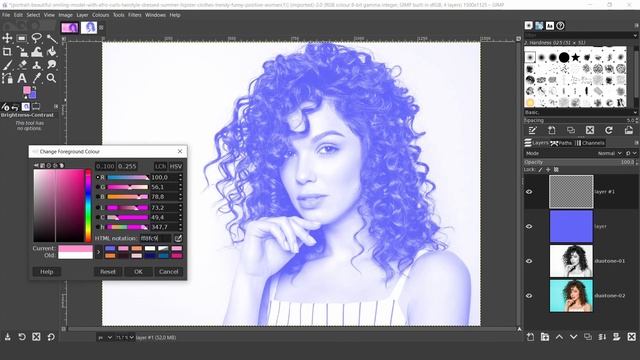Hide the duotone-02 layer
This screenshot has height=360, width=640.
pyautogui.click(x=529, y=296)
